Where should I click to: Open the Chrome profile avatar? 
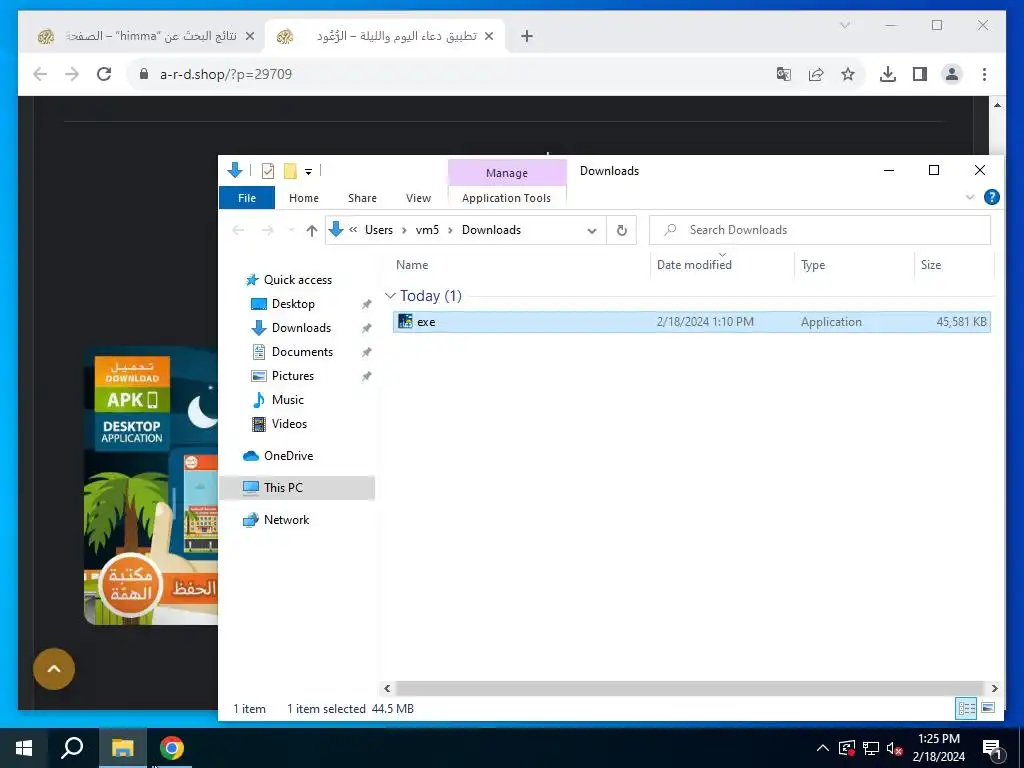coord(952,74)
